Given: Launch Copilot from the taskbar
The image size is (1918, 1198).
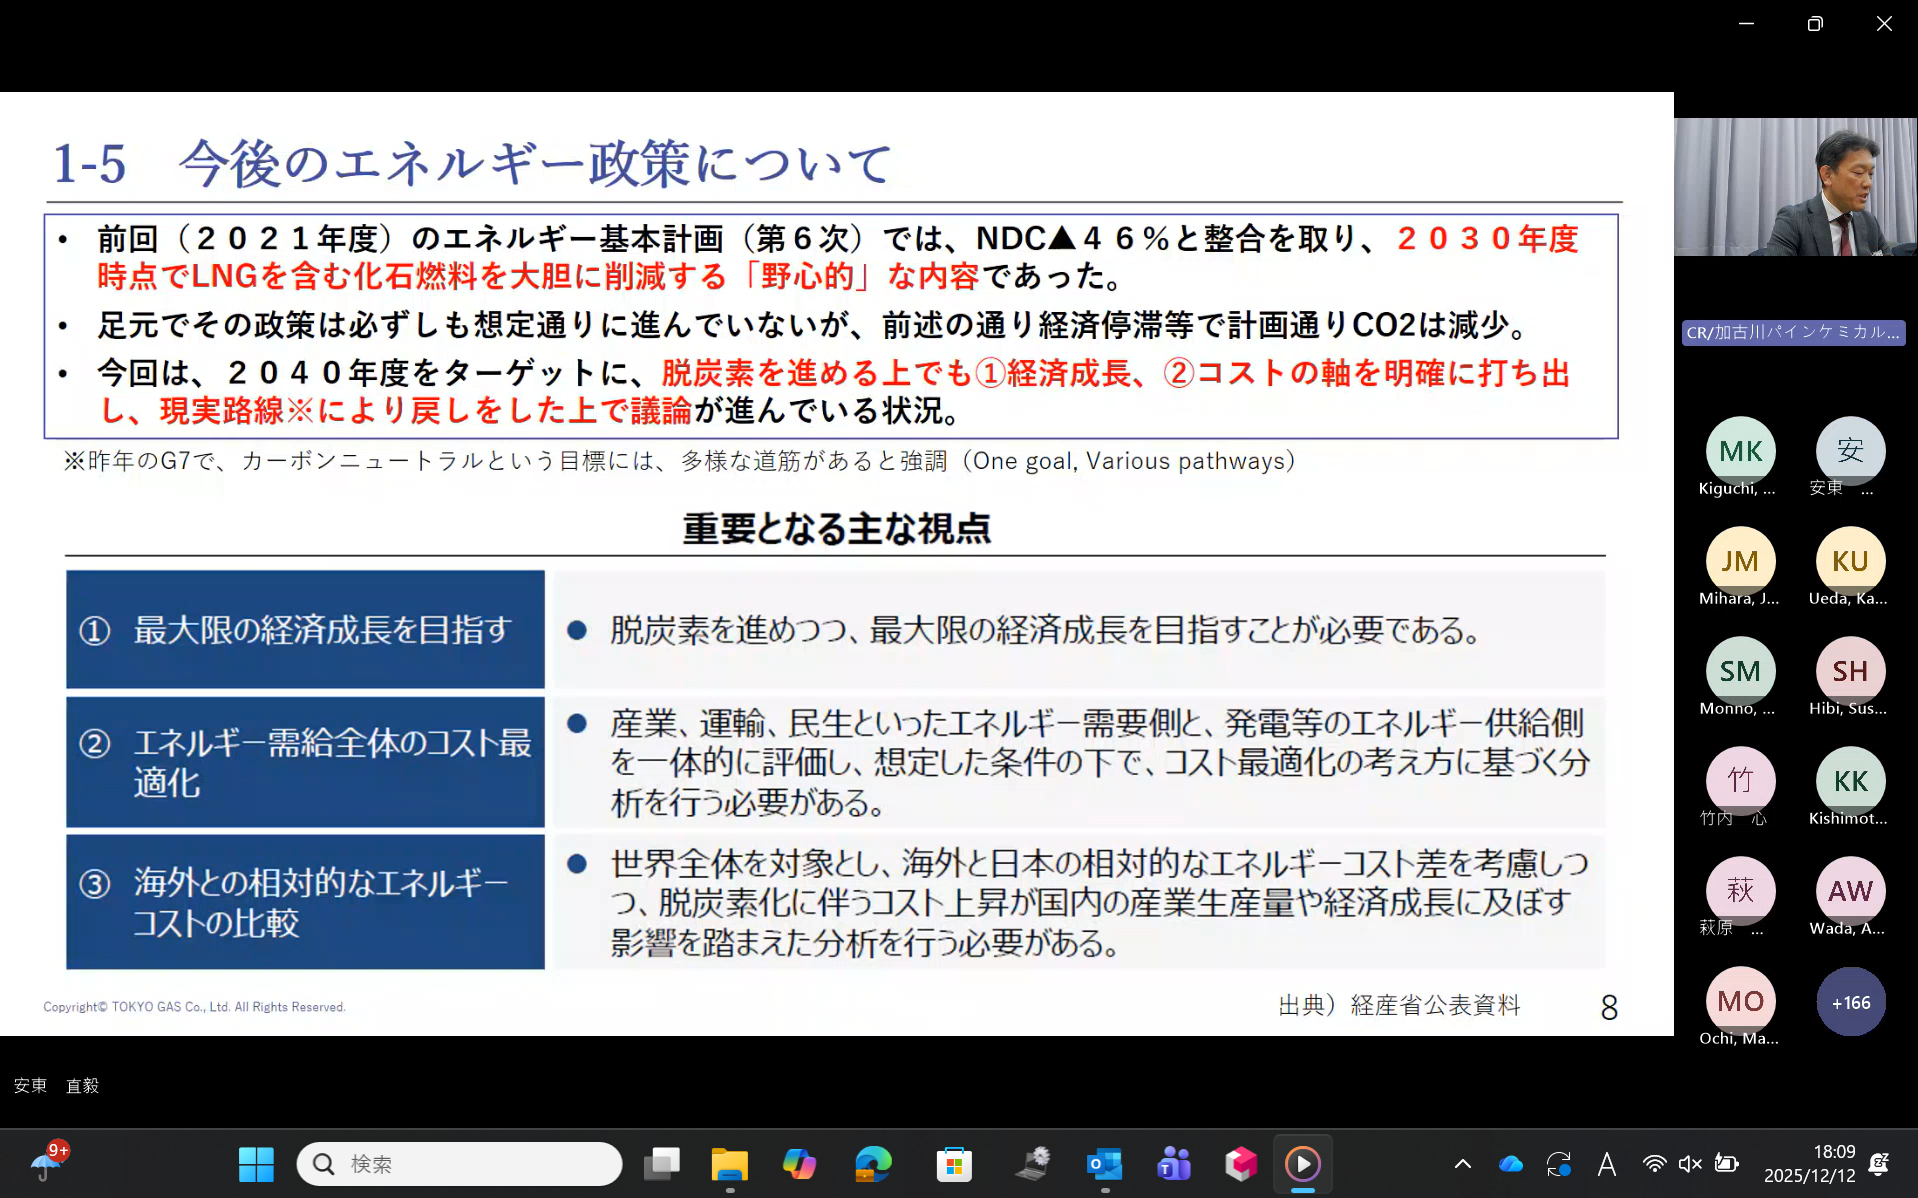Looking at the screenshot, I should [x=800, y=1163].
